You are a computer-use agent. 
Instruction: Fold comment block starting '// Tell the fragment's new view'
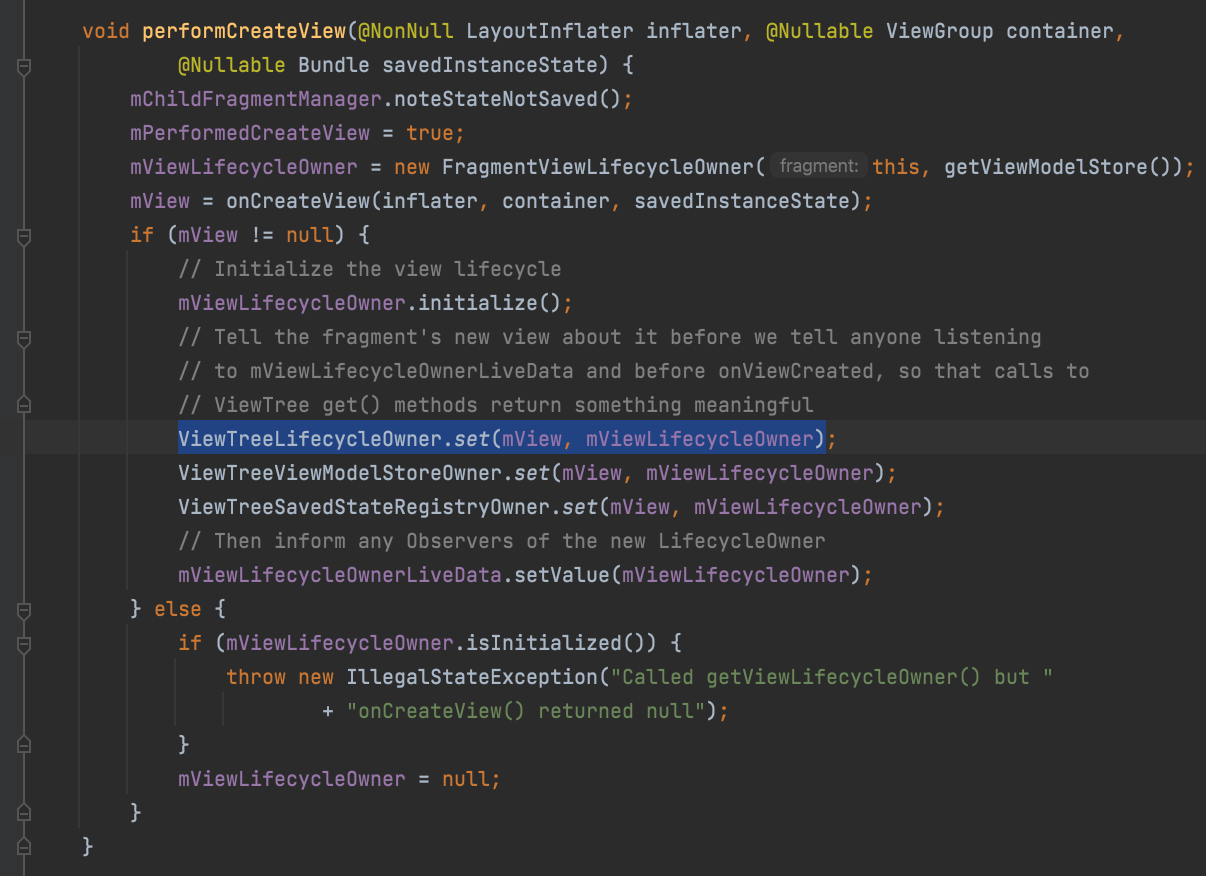click(x=24, y=339)
